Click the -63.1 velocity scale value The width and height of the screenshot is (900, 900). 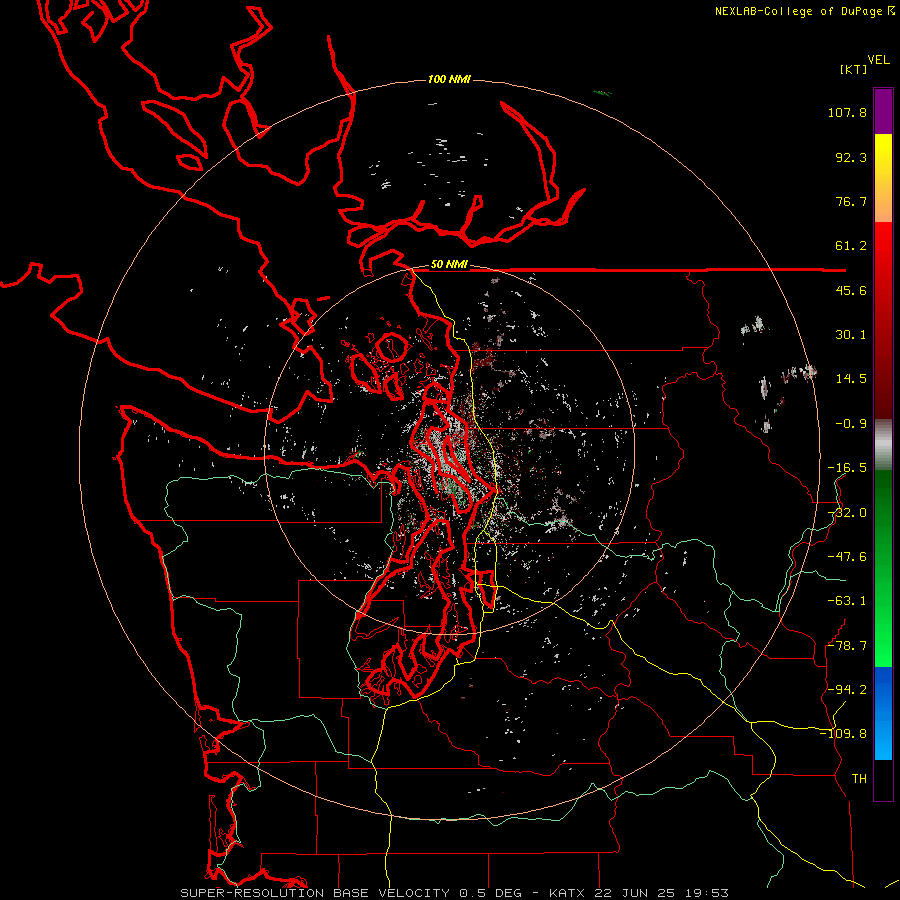coord(847,601)
